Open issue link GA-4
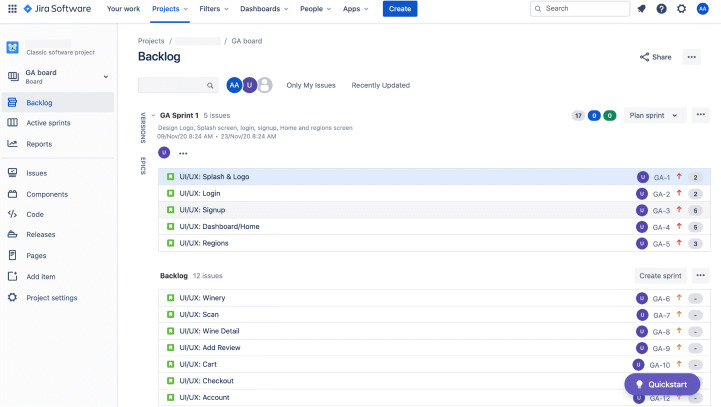721x407 pixels. [661, 227]
